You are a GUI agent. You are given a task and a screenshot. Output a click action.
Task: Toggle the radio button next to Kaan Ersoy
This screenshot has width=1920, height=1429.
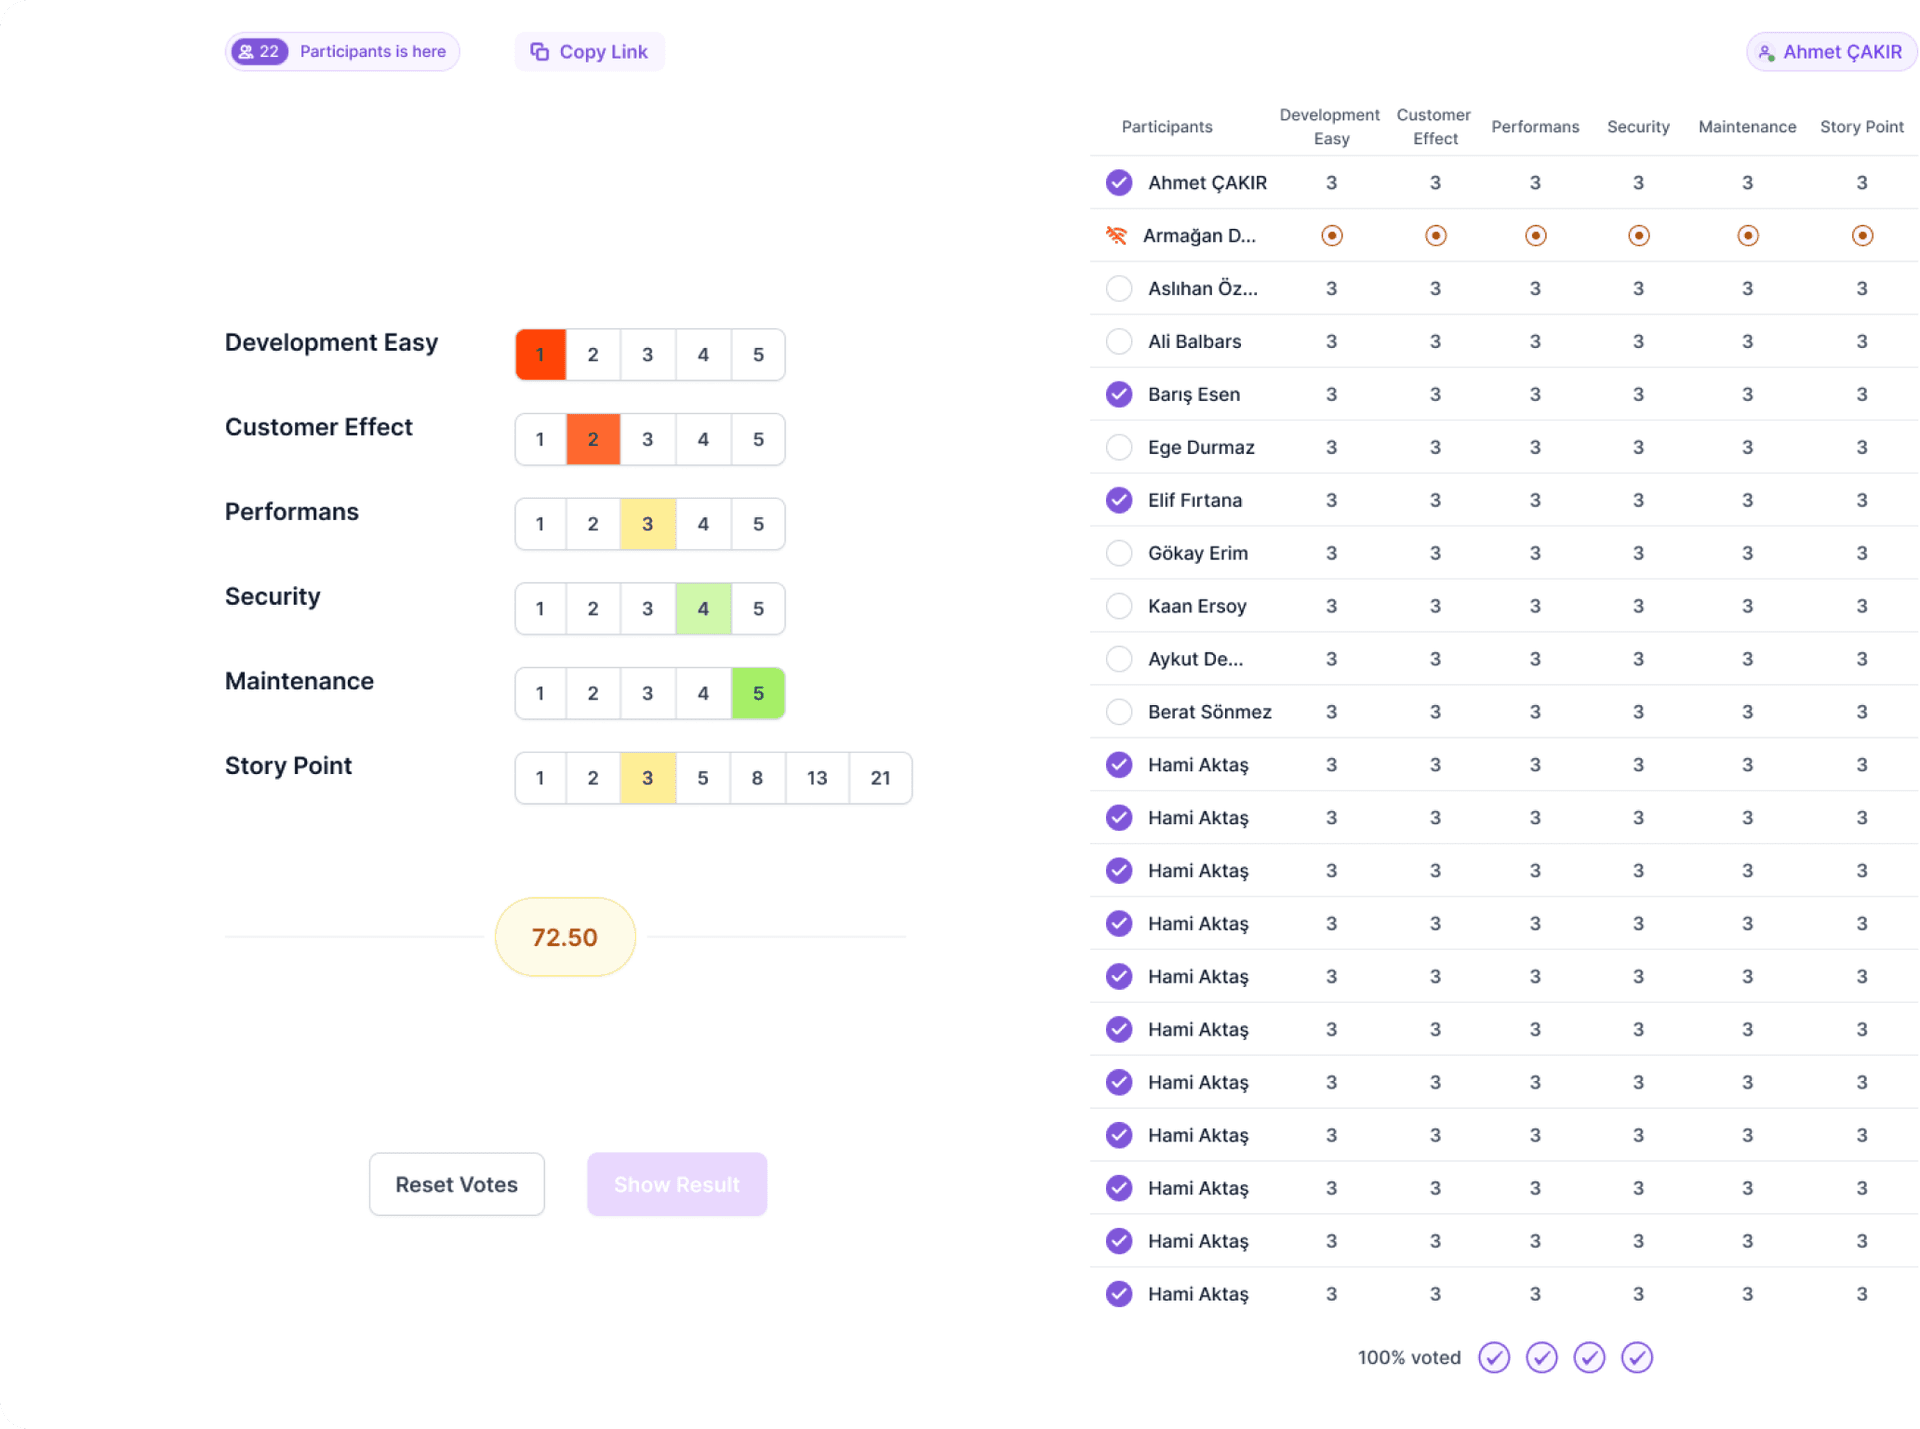(x=1120, y=606)
